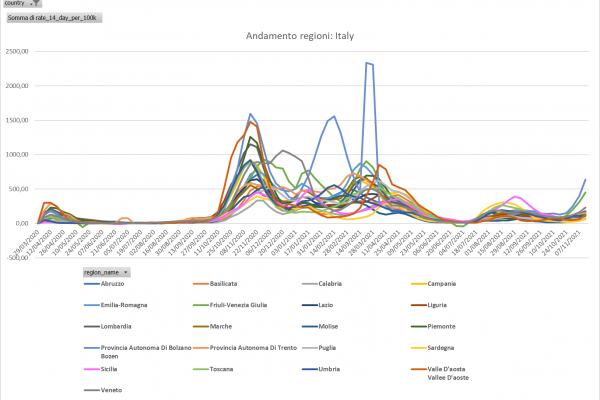Click the 1500,00 vertical axis label

pos(17,120)
